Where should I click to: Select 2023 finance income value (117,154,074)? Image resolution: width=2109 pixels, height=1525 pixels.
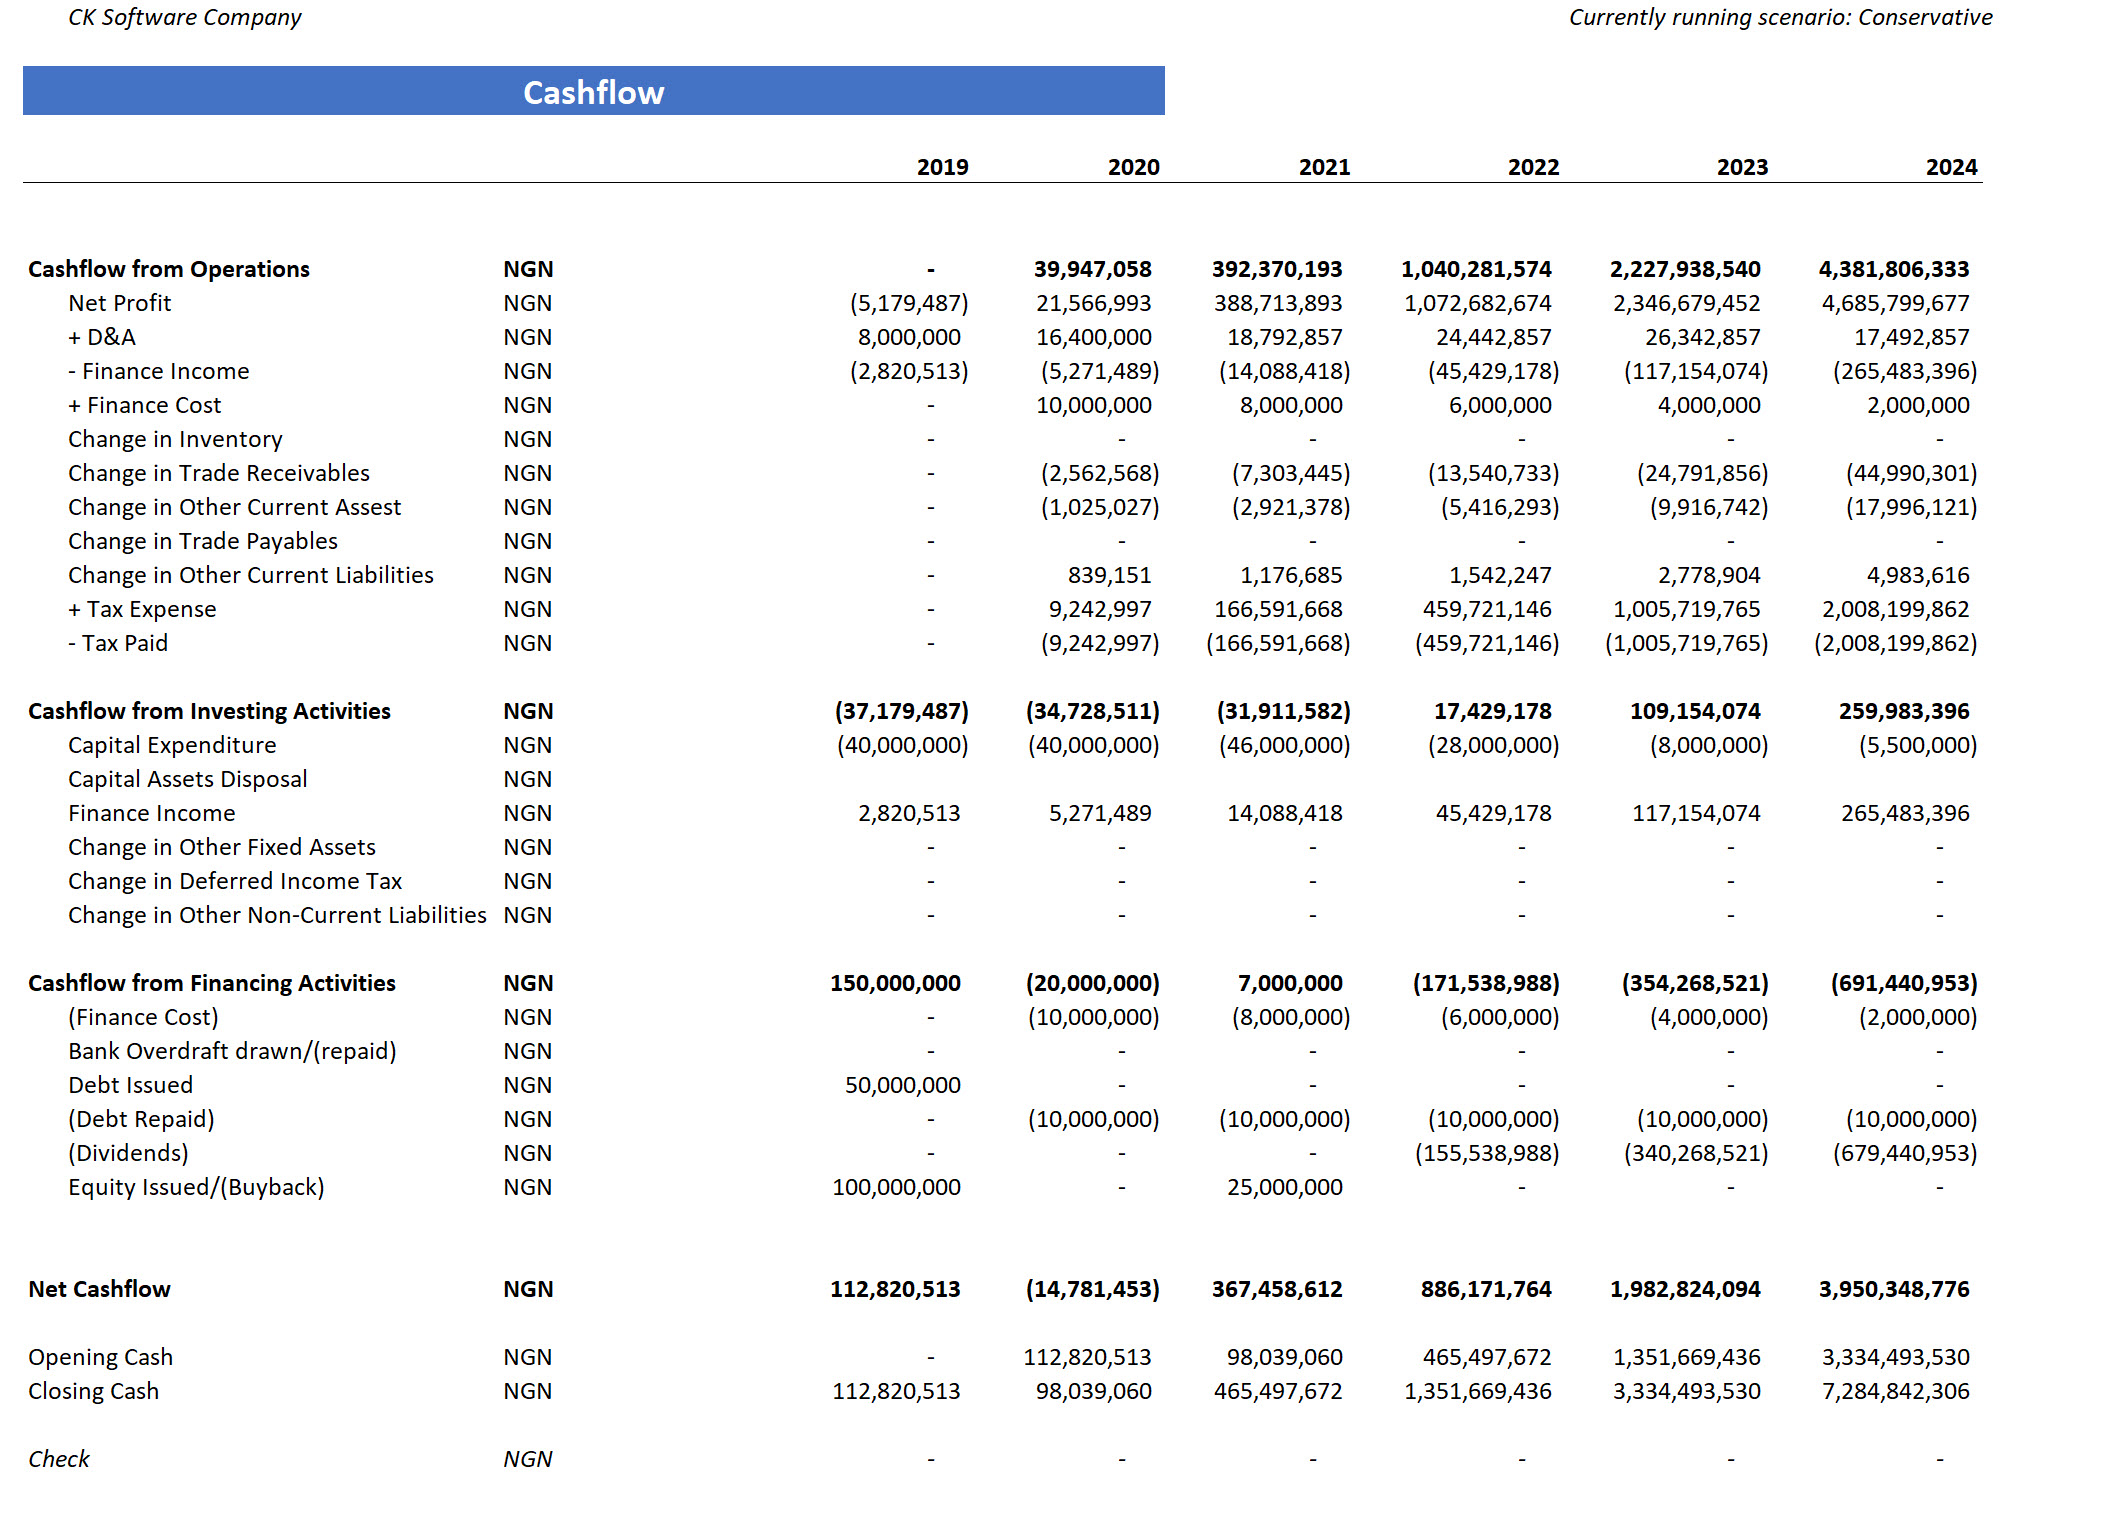[1695, 371]
